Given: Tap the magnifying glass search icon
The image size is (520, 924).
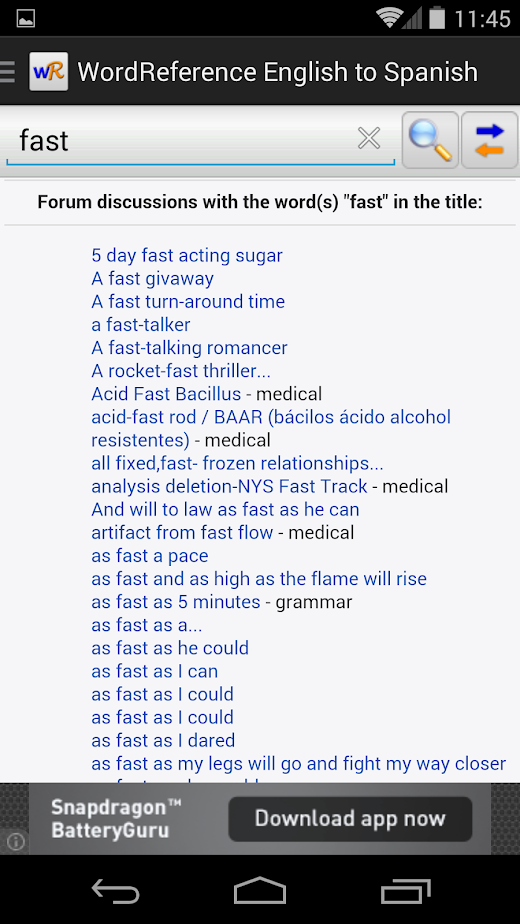Looking at the screenshot, I should (x=430, y=140).
